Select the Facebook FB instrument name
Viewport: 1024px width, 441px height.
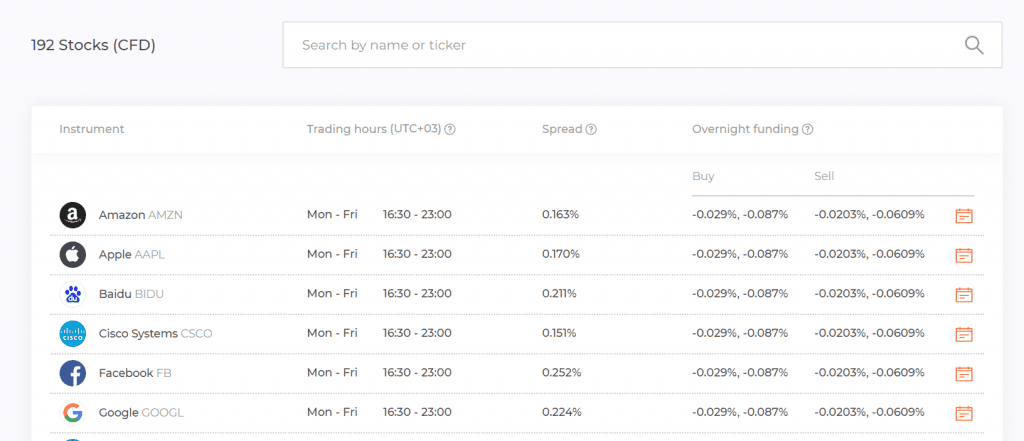pos(135,373)
